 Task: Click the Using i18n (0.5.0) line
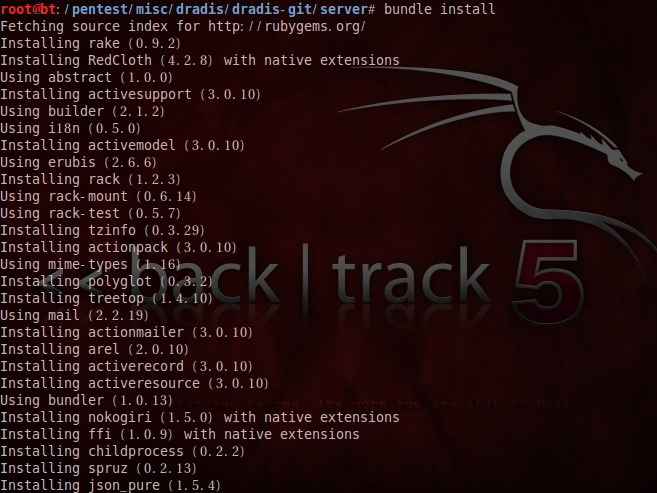70,128
